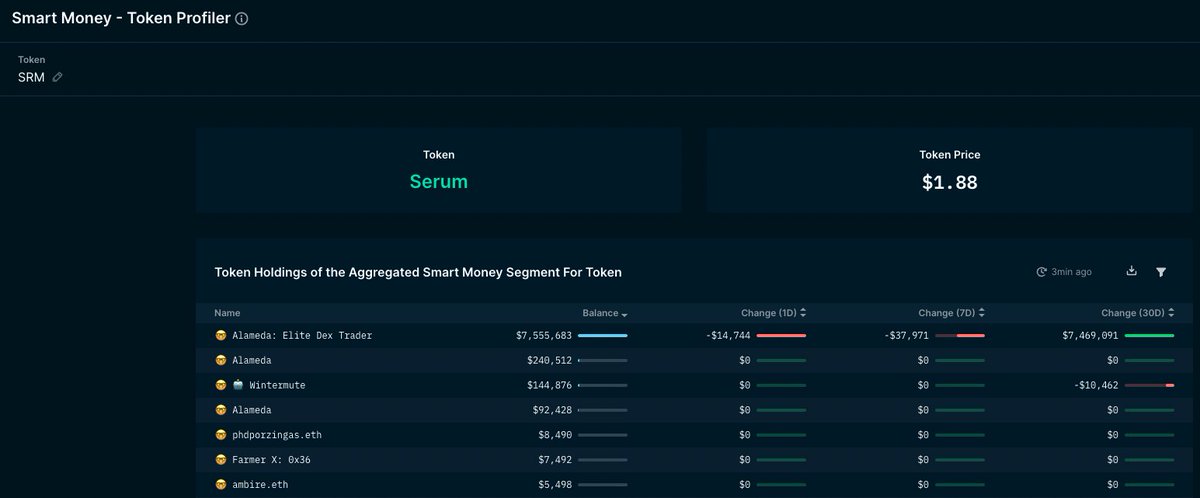Click emoji icon beside phdporzingas.eth
The height and width of the screenshot is (498, 1200).
[x=221, y=435]
